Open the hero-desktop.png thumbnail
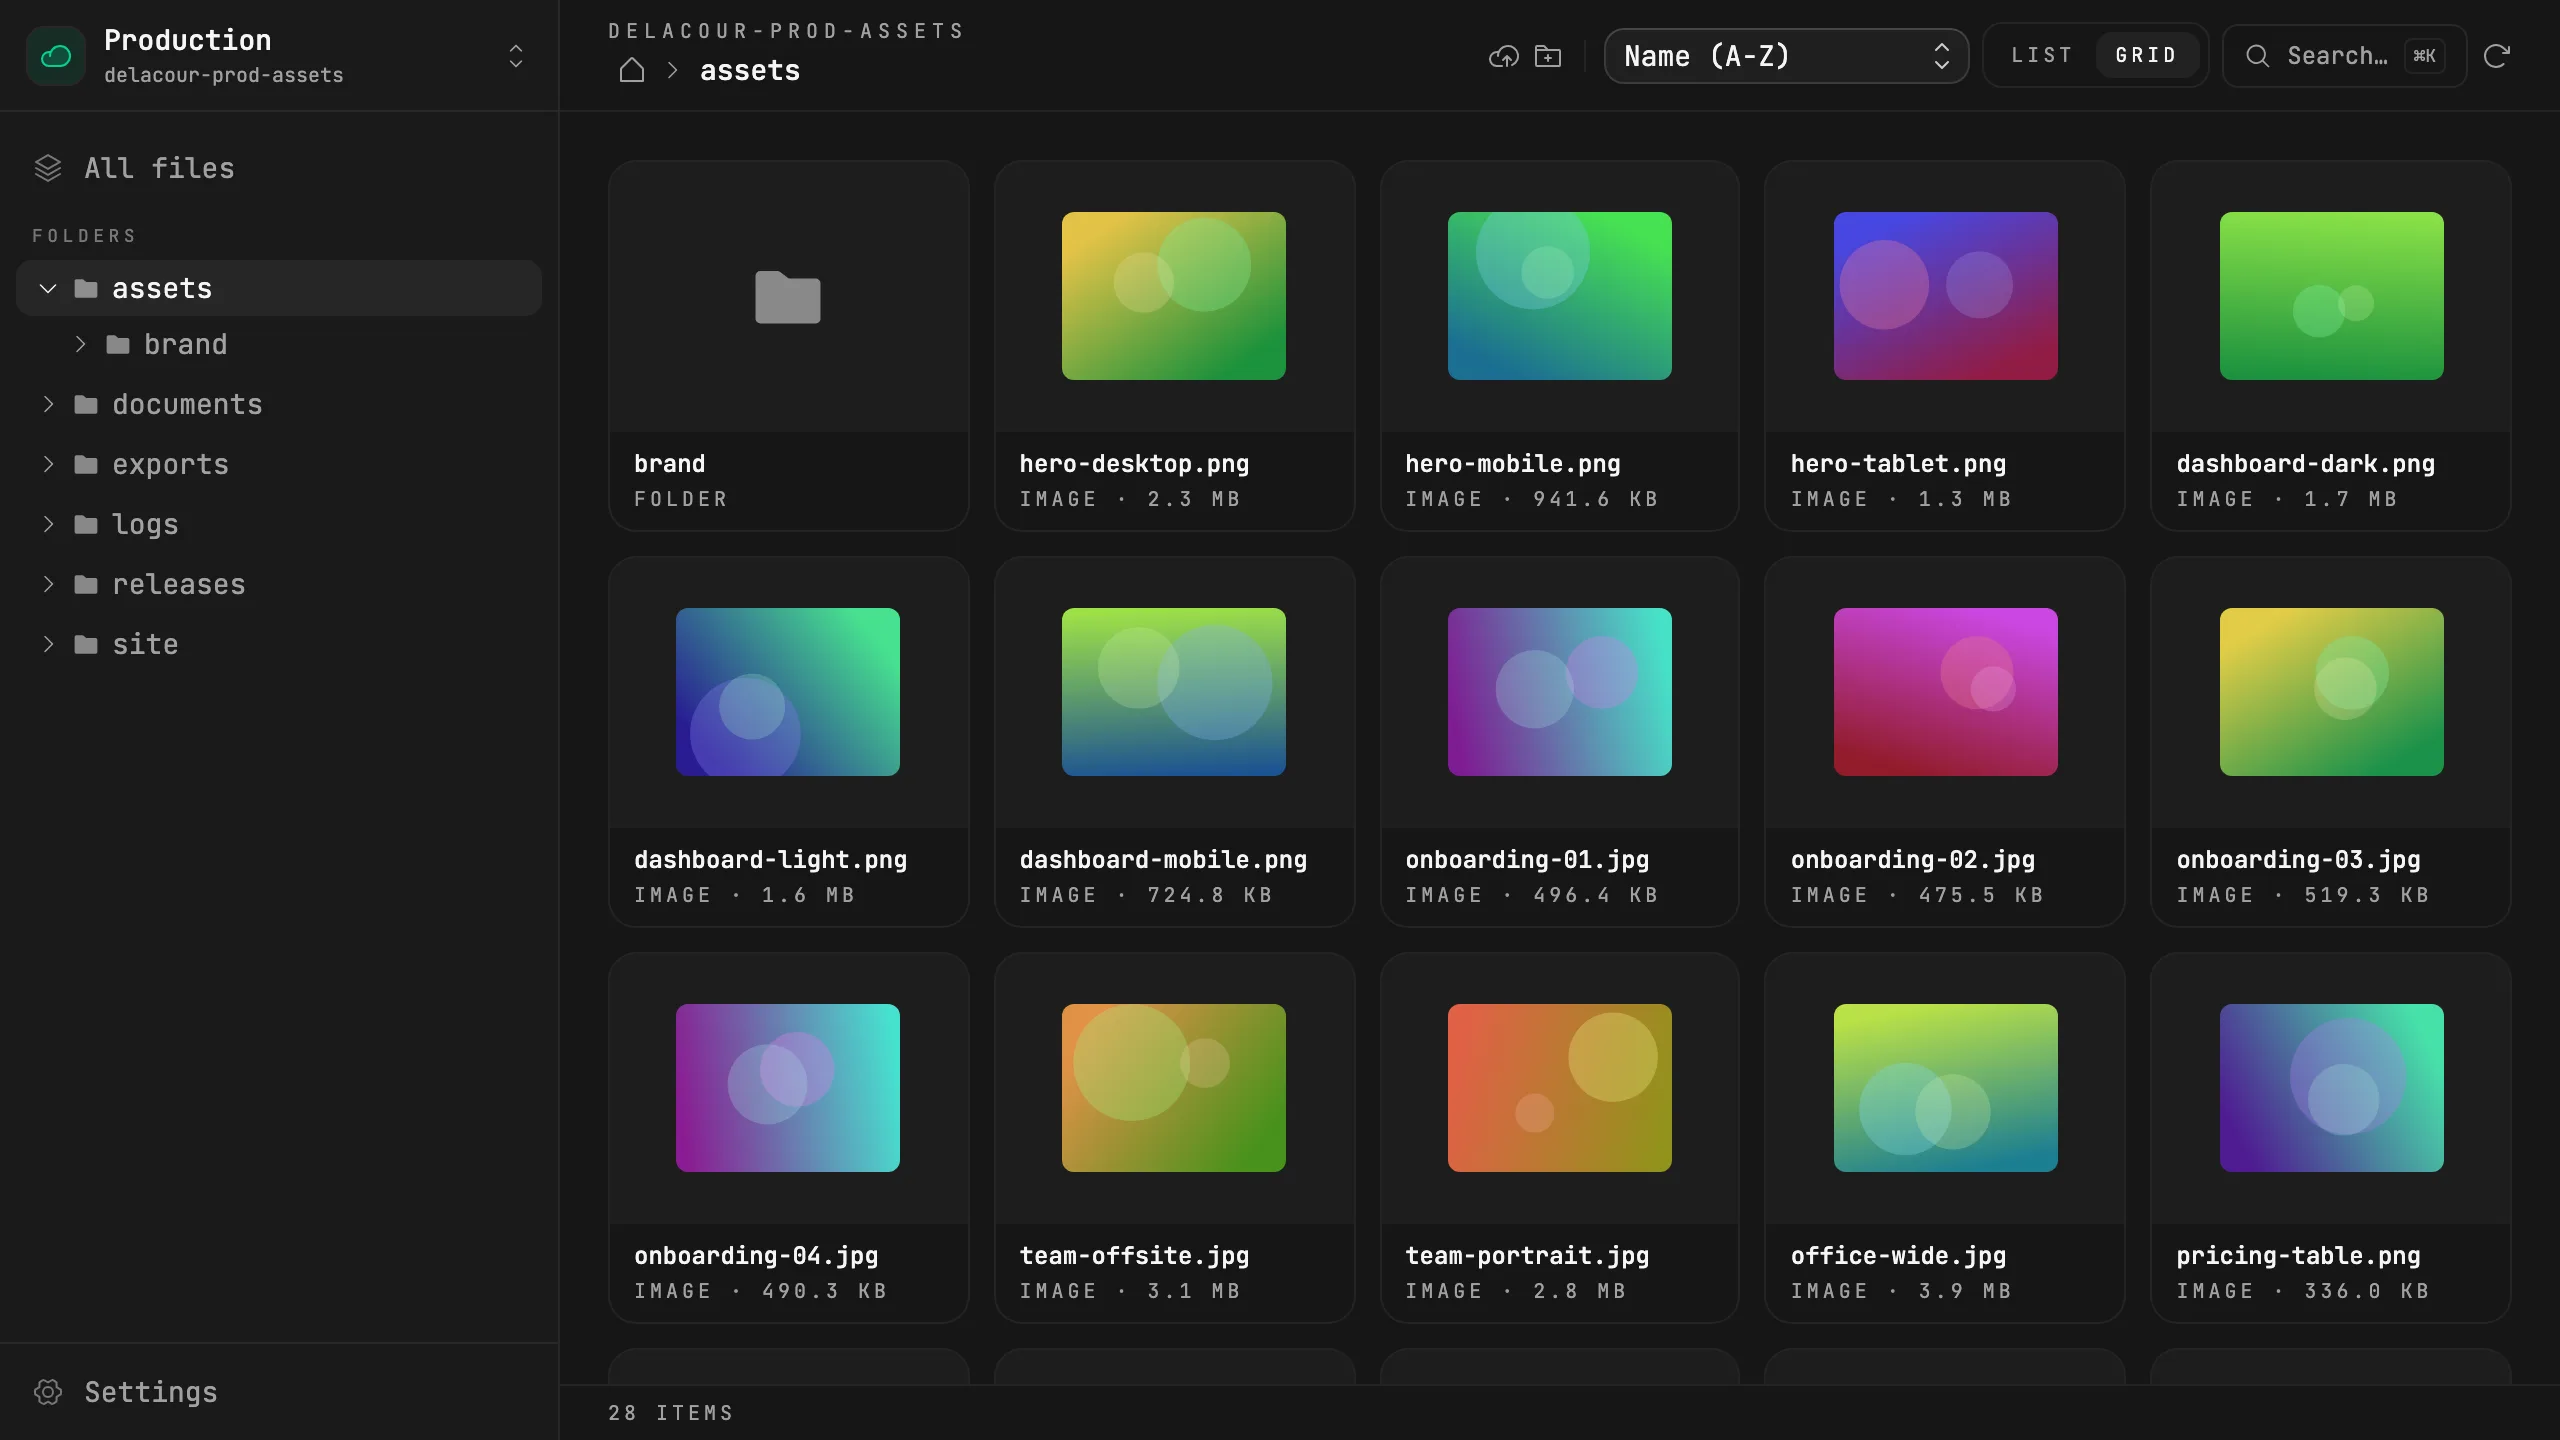 click(x=1174, y=296)
